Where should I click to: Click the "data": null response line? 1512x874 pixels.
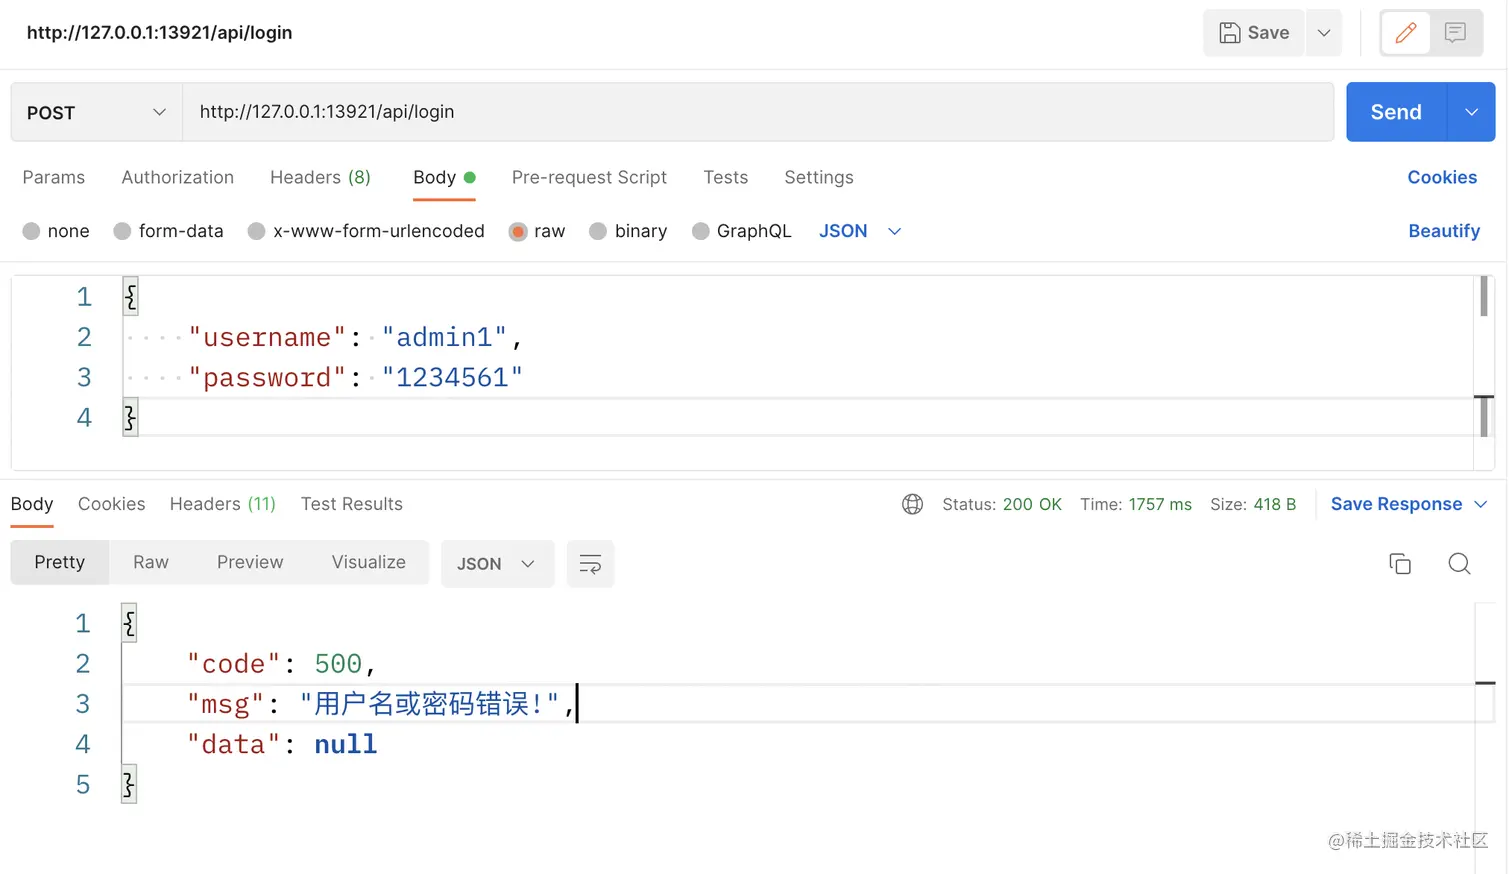(x=282, y=744)
